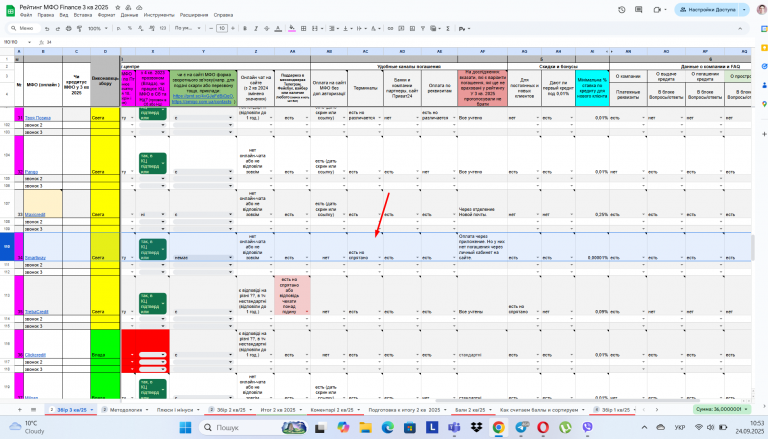Open the number format 123 menu
This screenshot has height=439, width=768.
coord(163,28)
